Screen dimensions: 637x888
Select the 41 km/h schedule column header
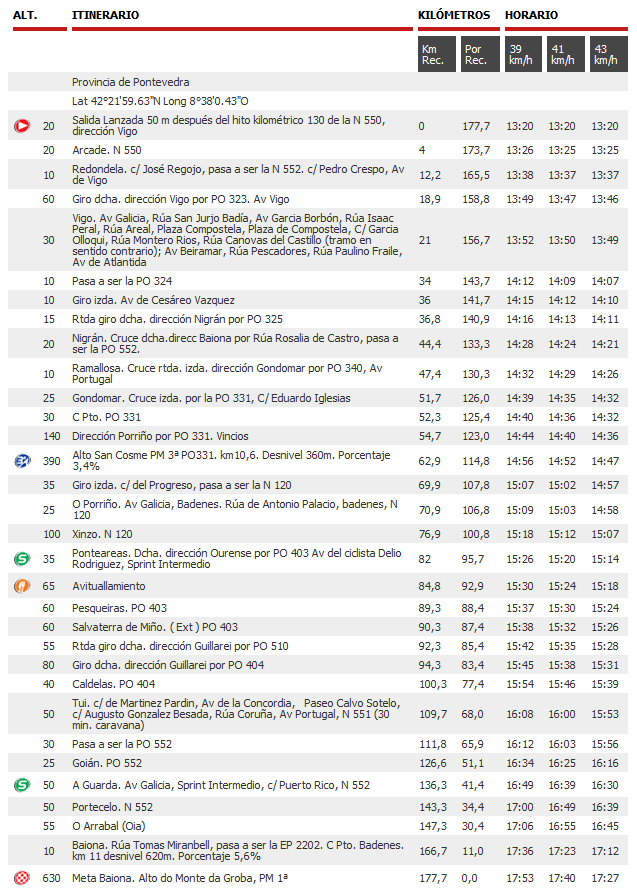(566, 54)
